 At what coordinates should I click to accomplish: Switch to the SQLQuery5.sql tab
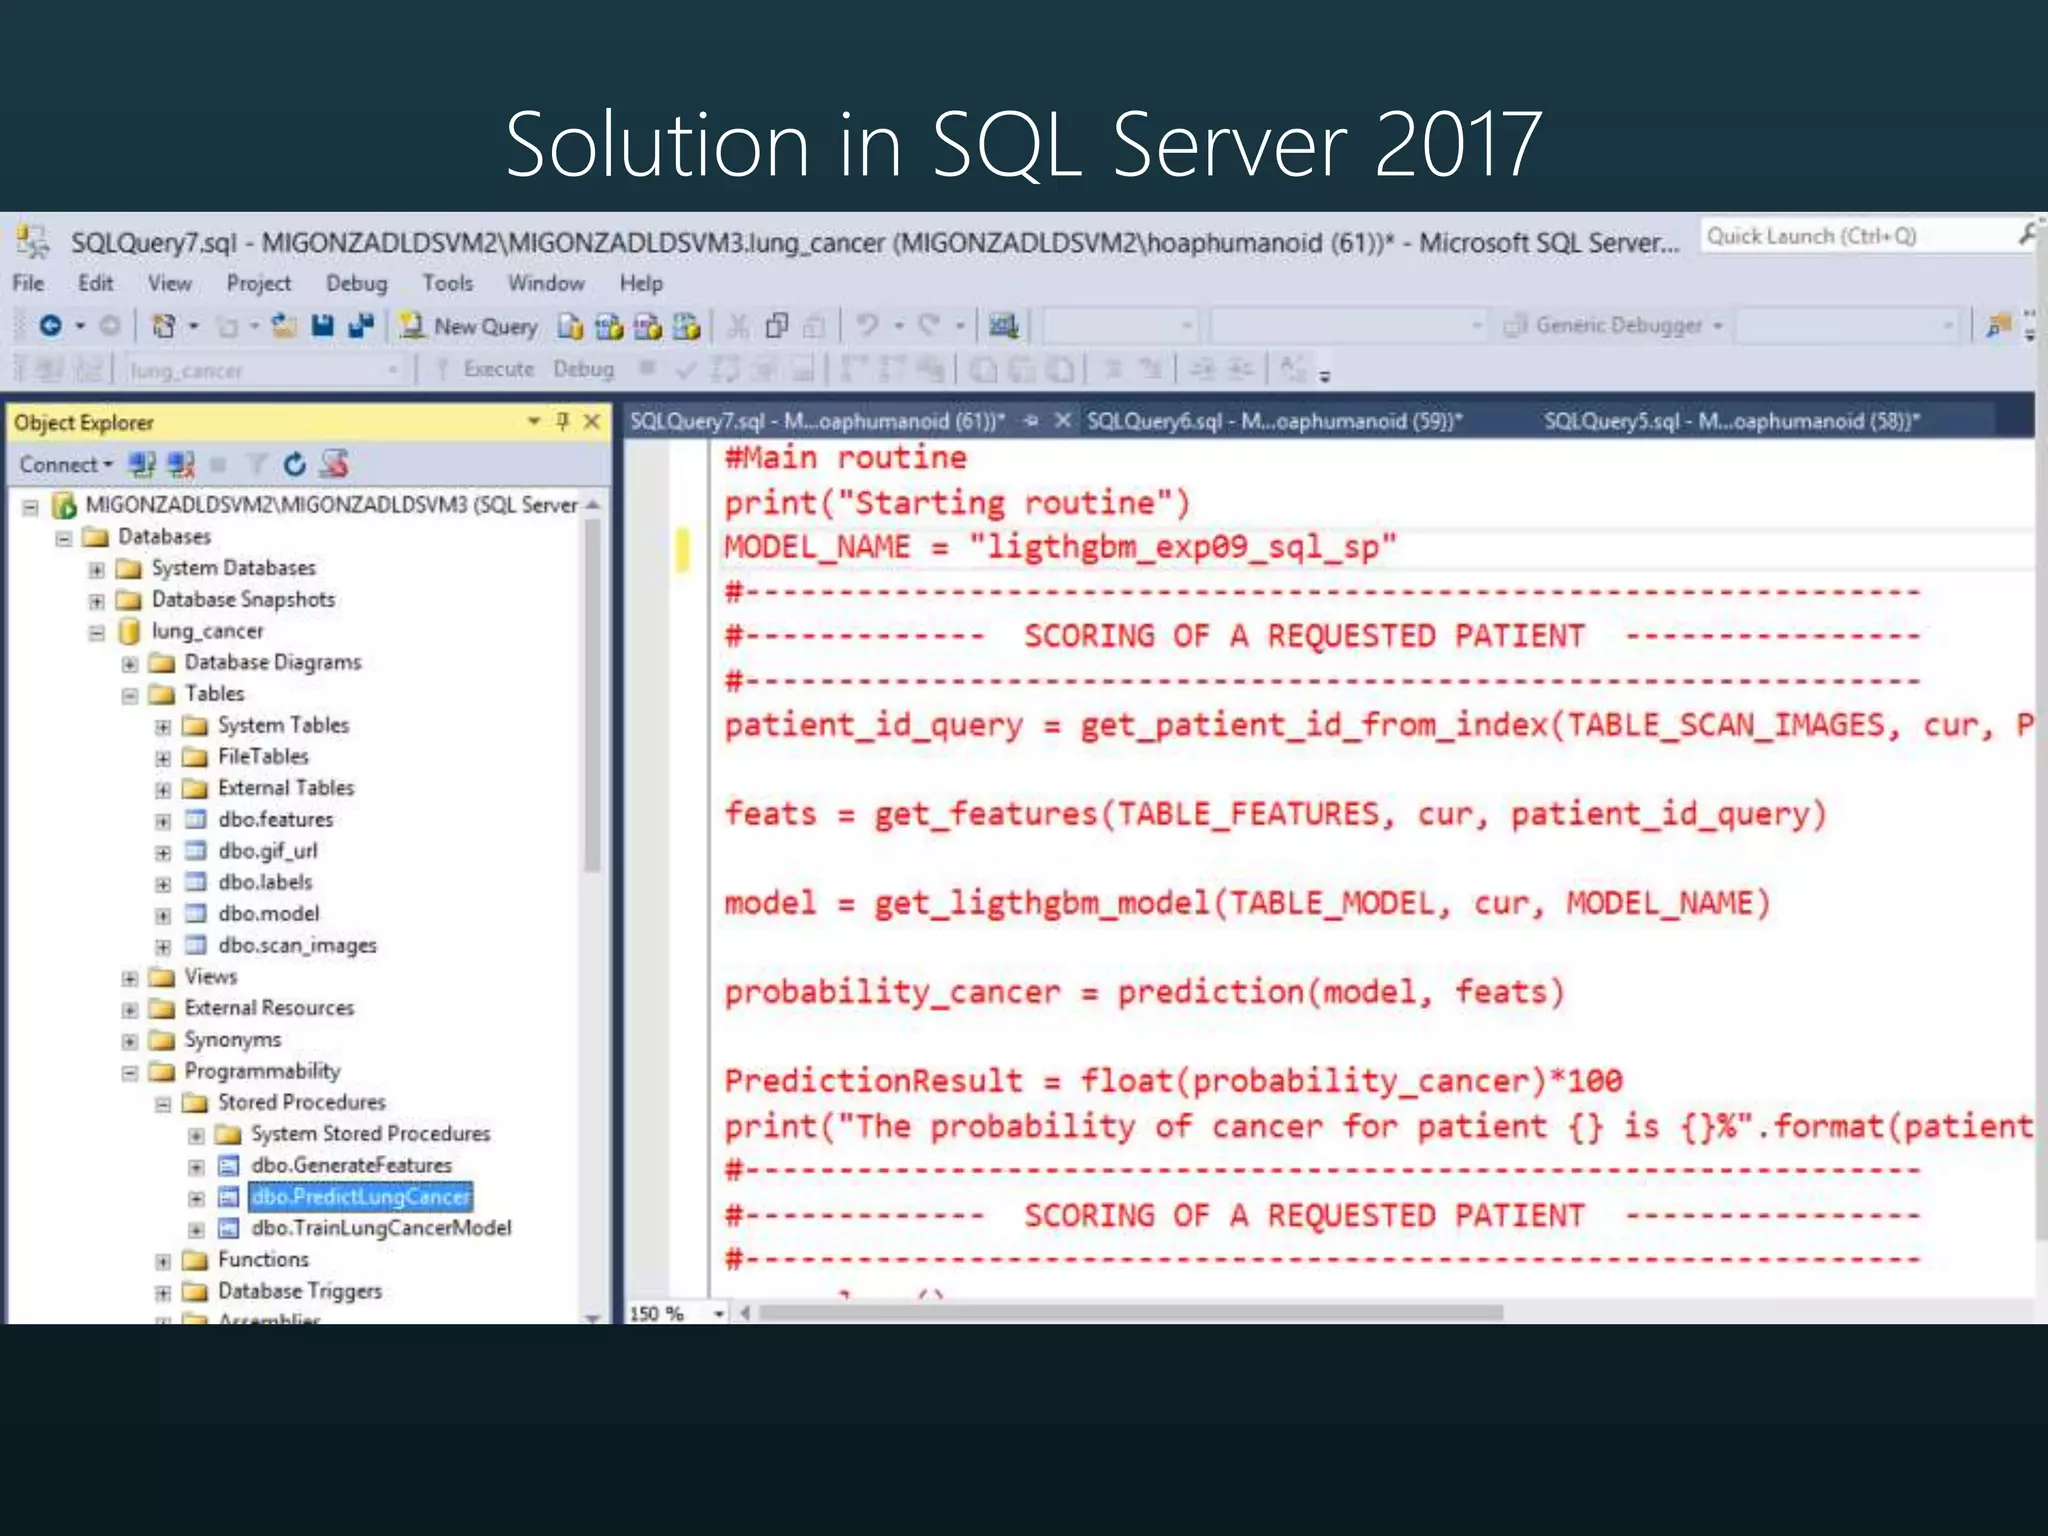coord(1732,422)
